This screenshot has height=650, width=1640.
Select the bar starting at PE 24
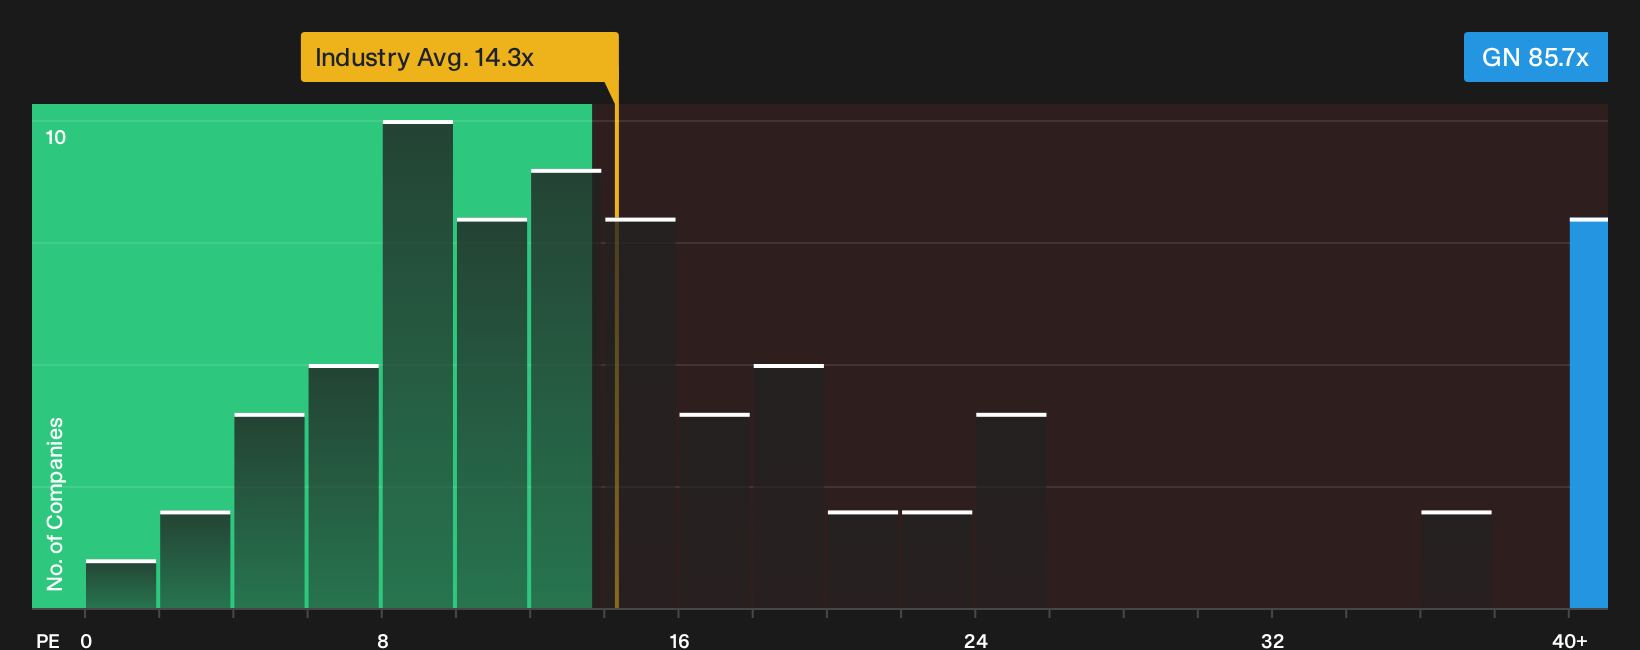pos(1011,511)
